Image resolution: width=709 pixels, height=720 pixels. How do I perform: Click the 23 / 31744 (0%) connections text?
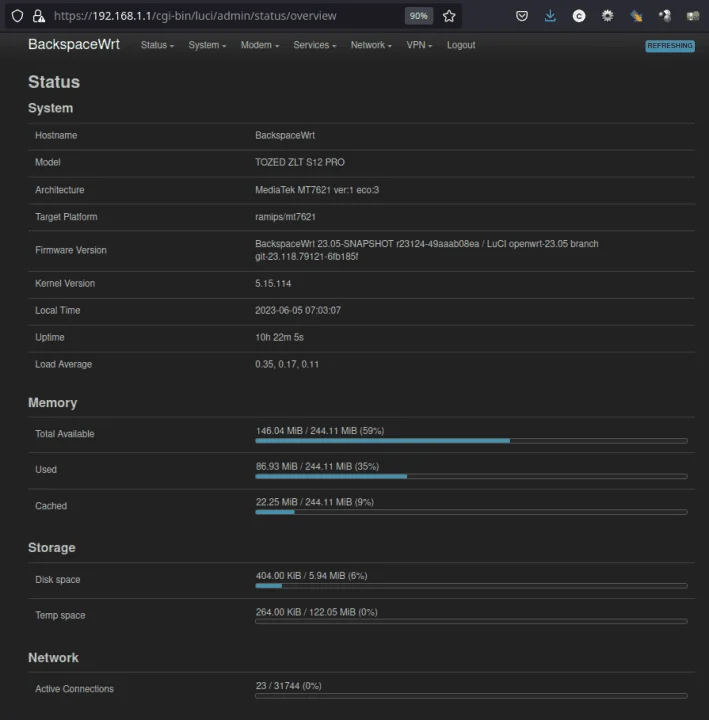pos(288,686)
